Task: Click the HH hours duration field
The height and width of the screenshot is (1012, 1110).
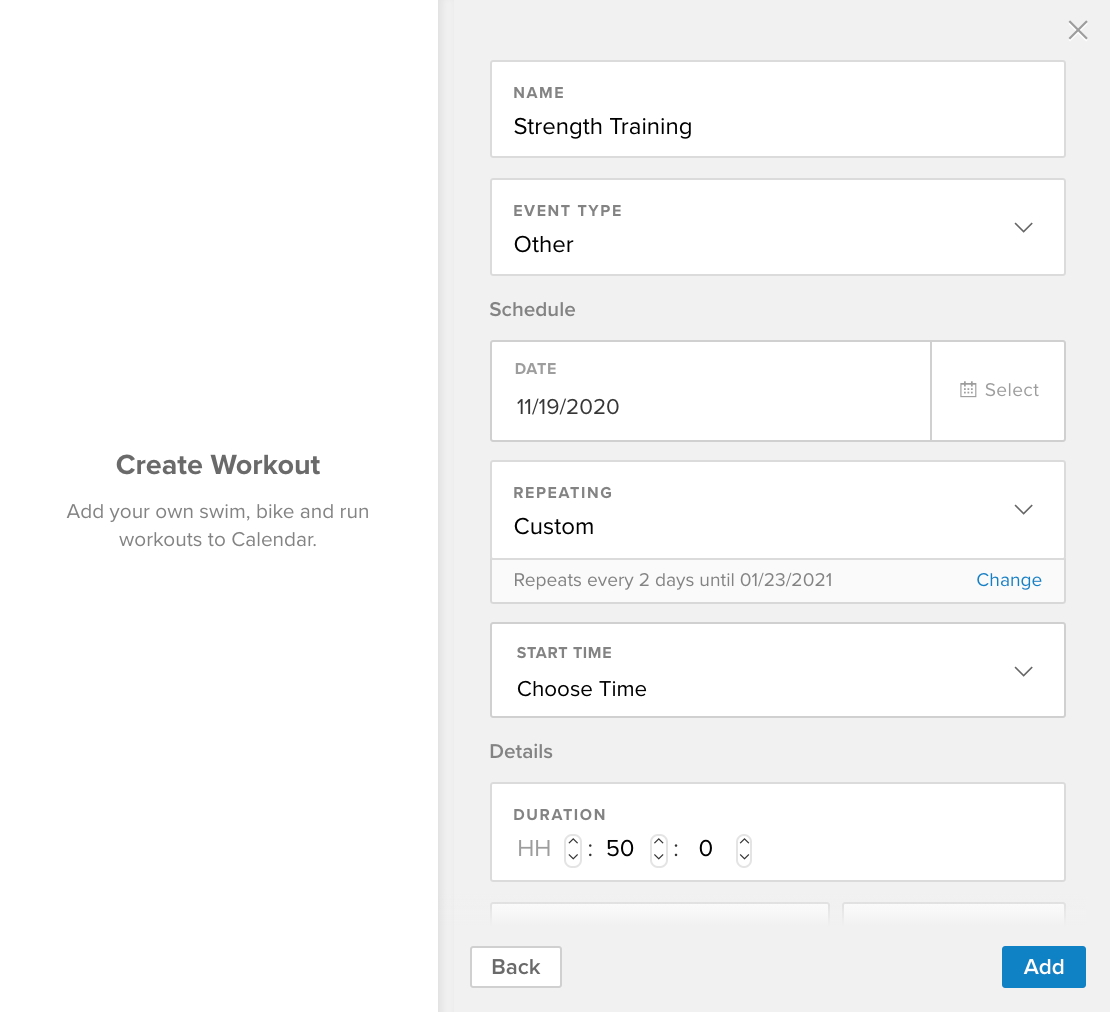Action: coord(534,847)
